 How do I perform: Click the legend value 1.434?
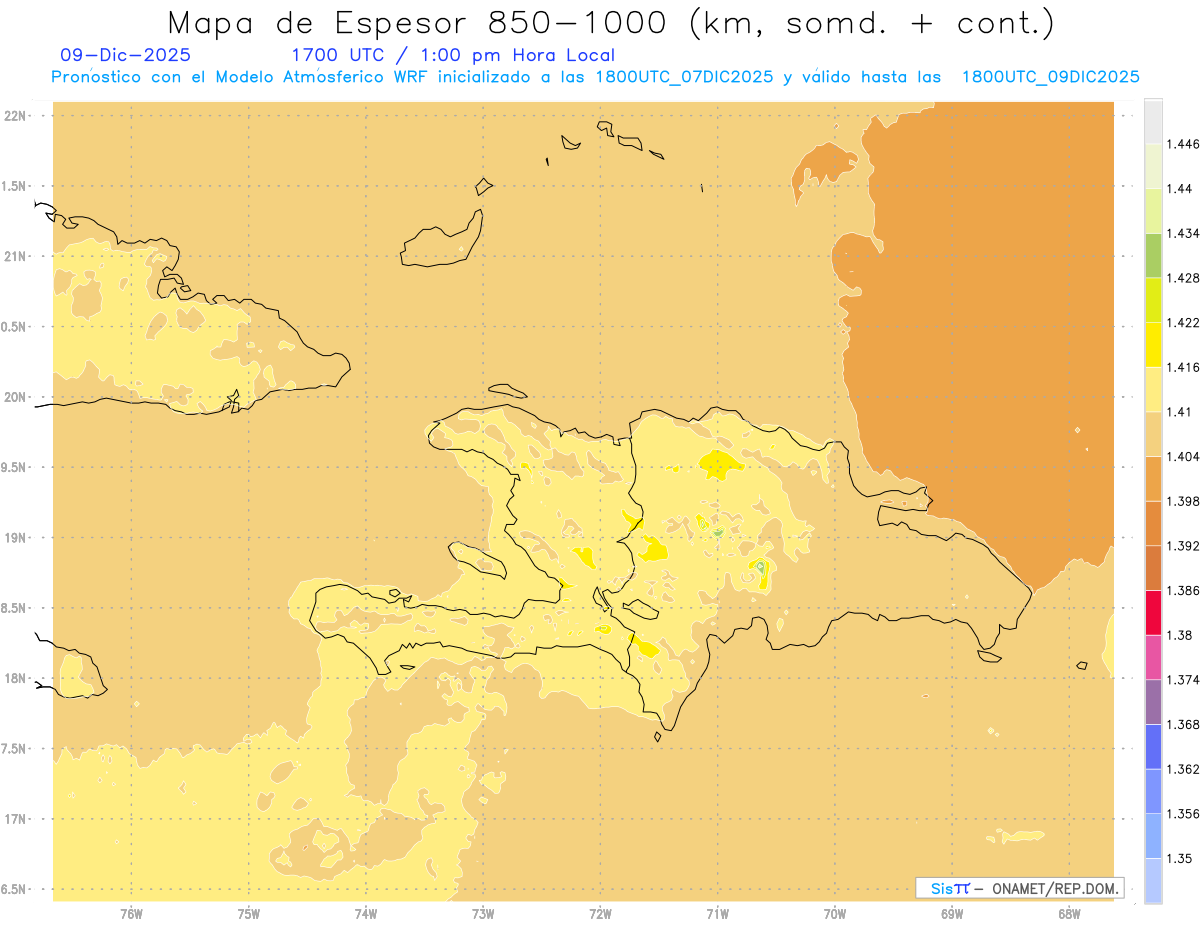tap(1182, 233)
